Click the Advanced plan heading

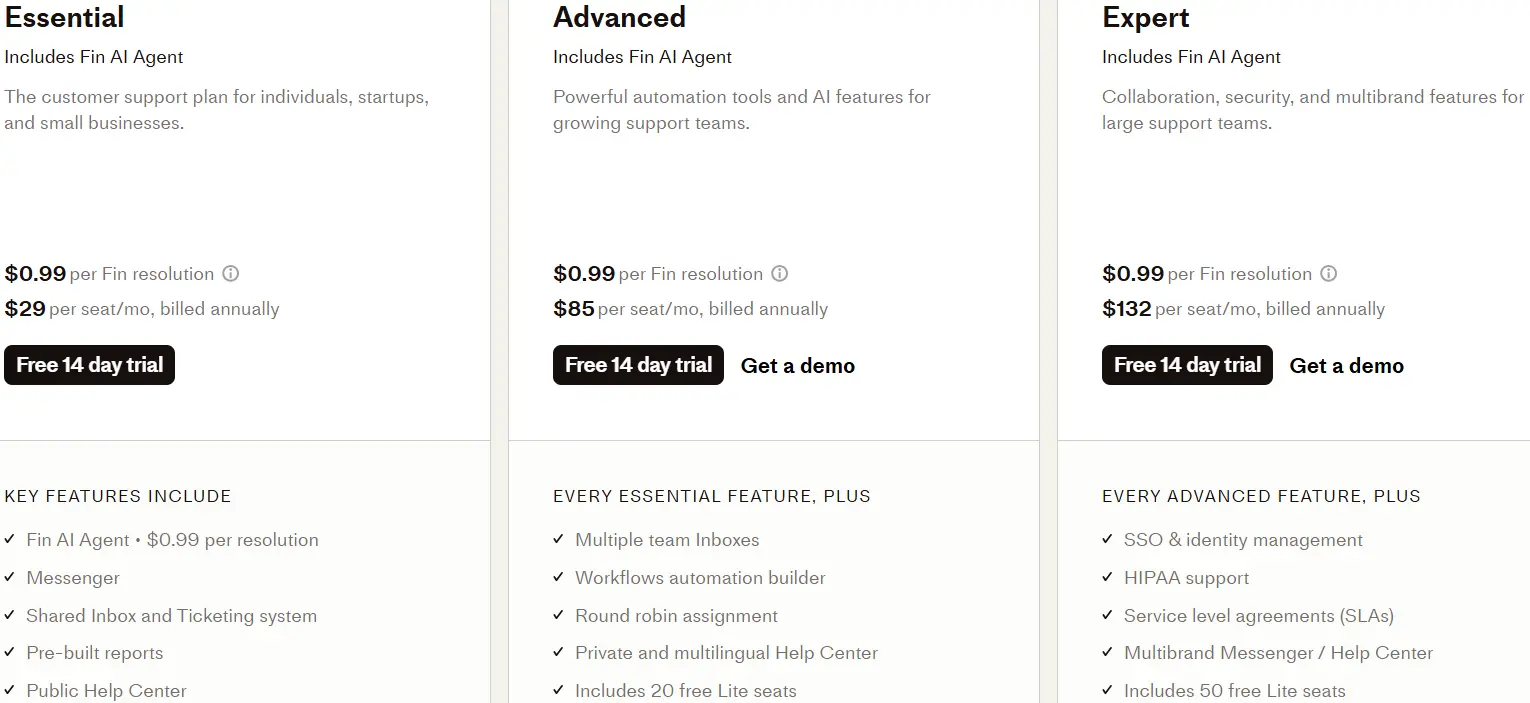click(x=619, y=17)
